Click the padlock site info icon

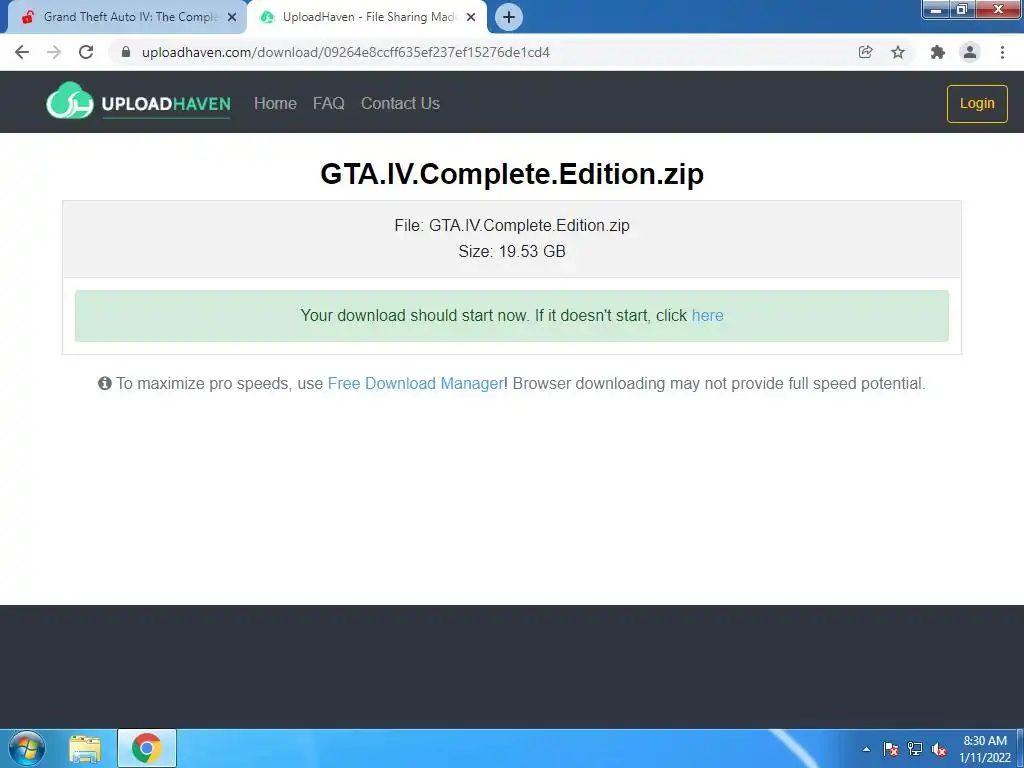(x=126, y=52)
